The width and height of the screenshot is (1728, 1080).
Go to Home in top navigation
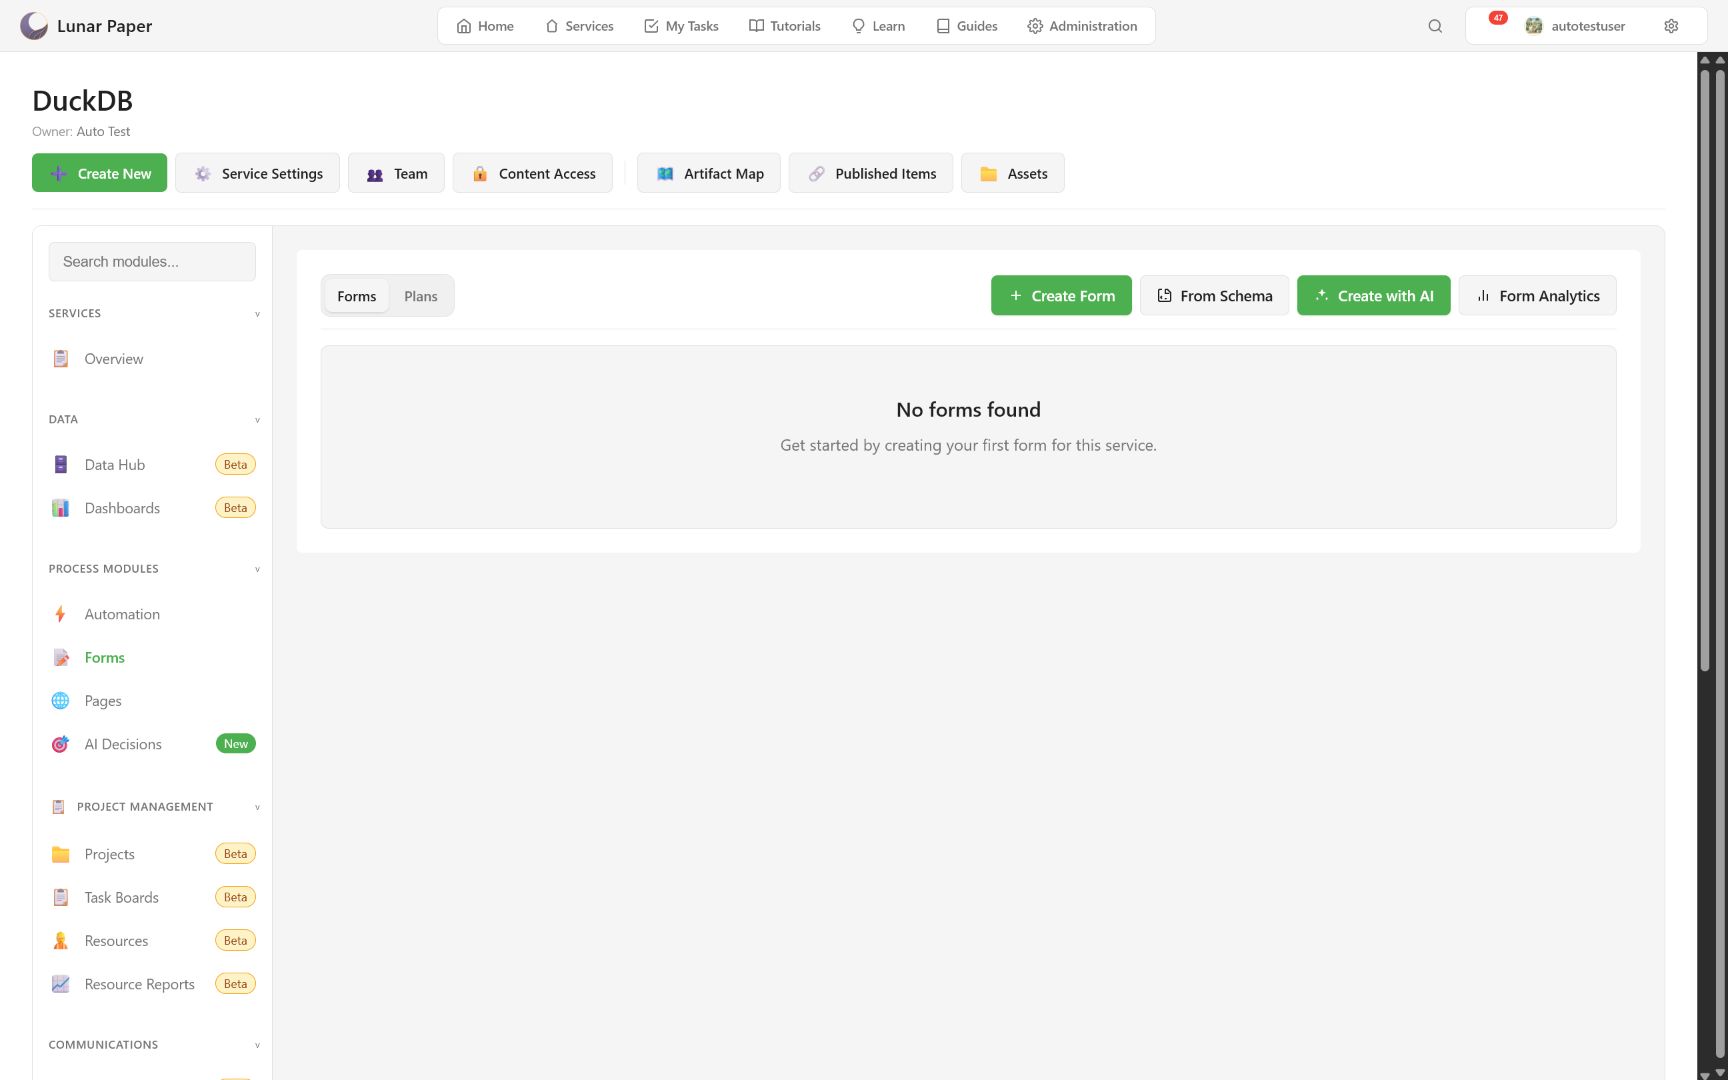pyautogui.click(x=485, y=26)
